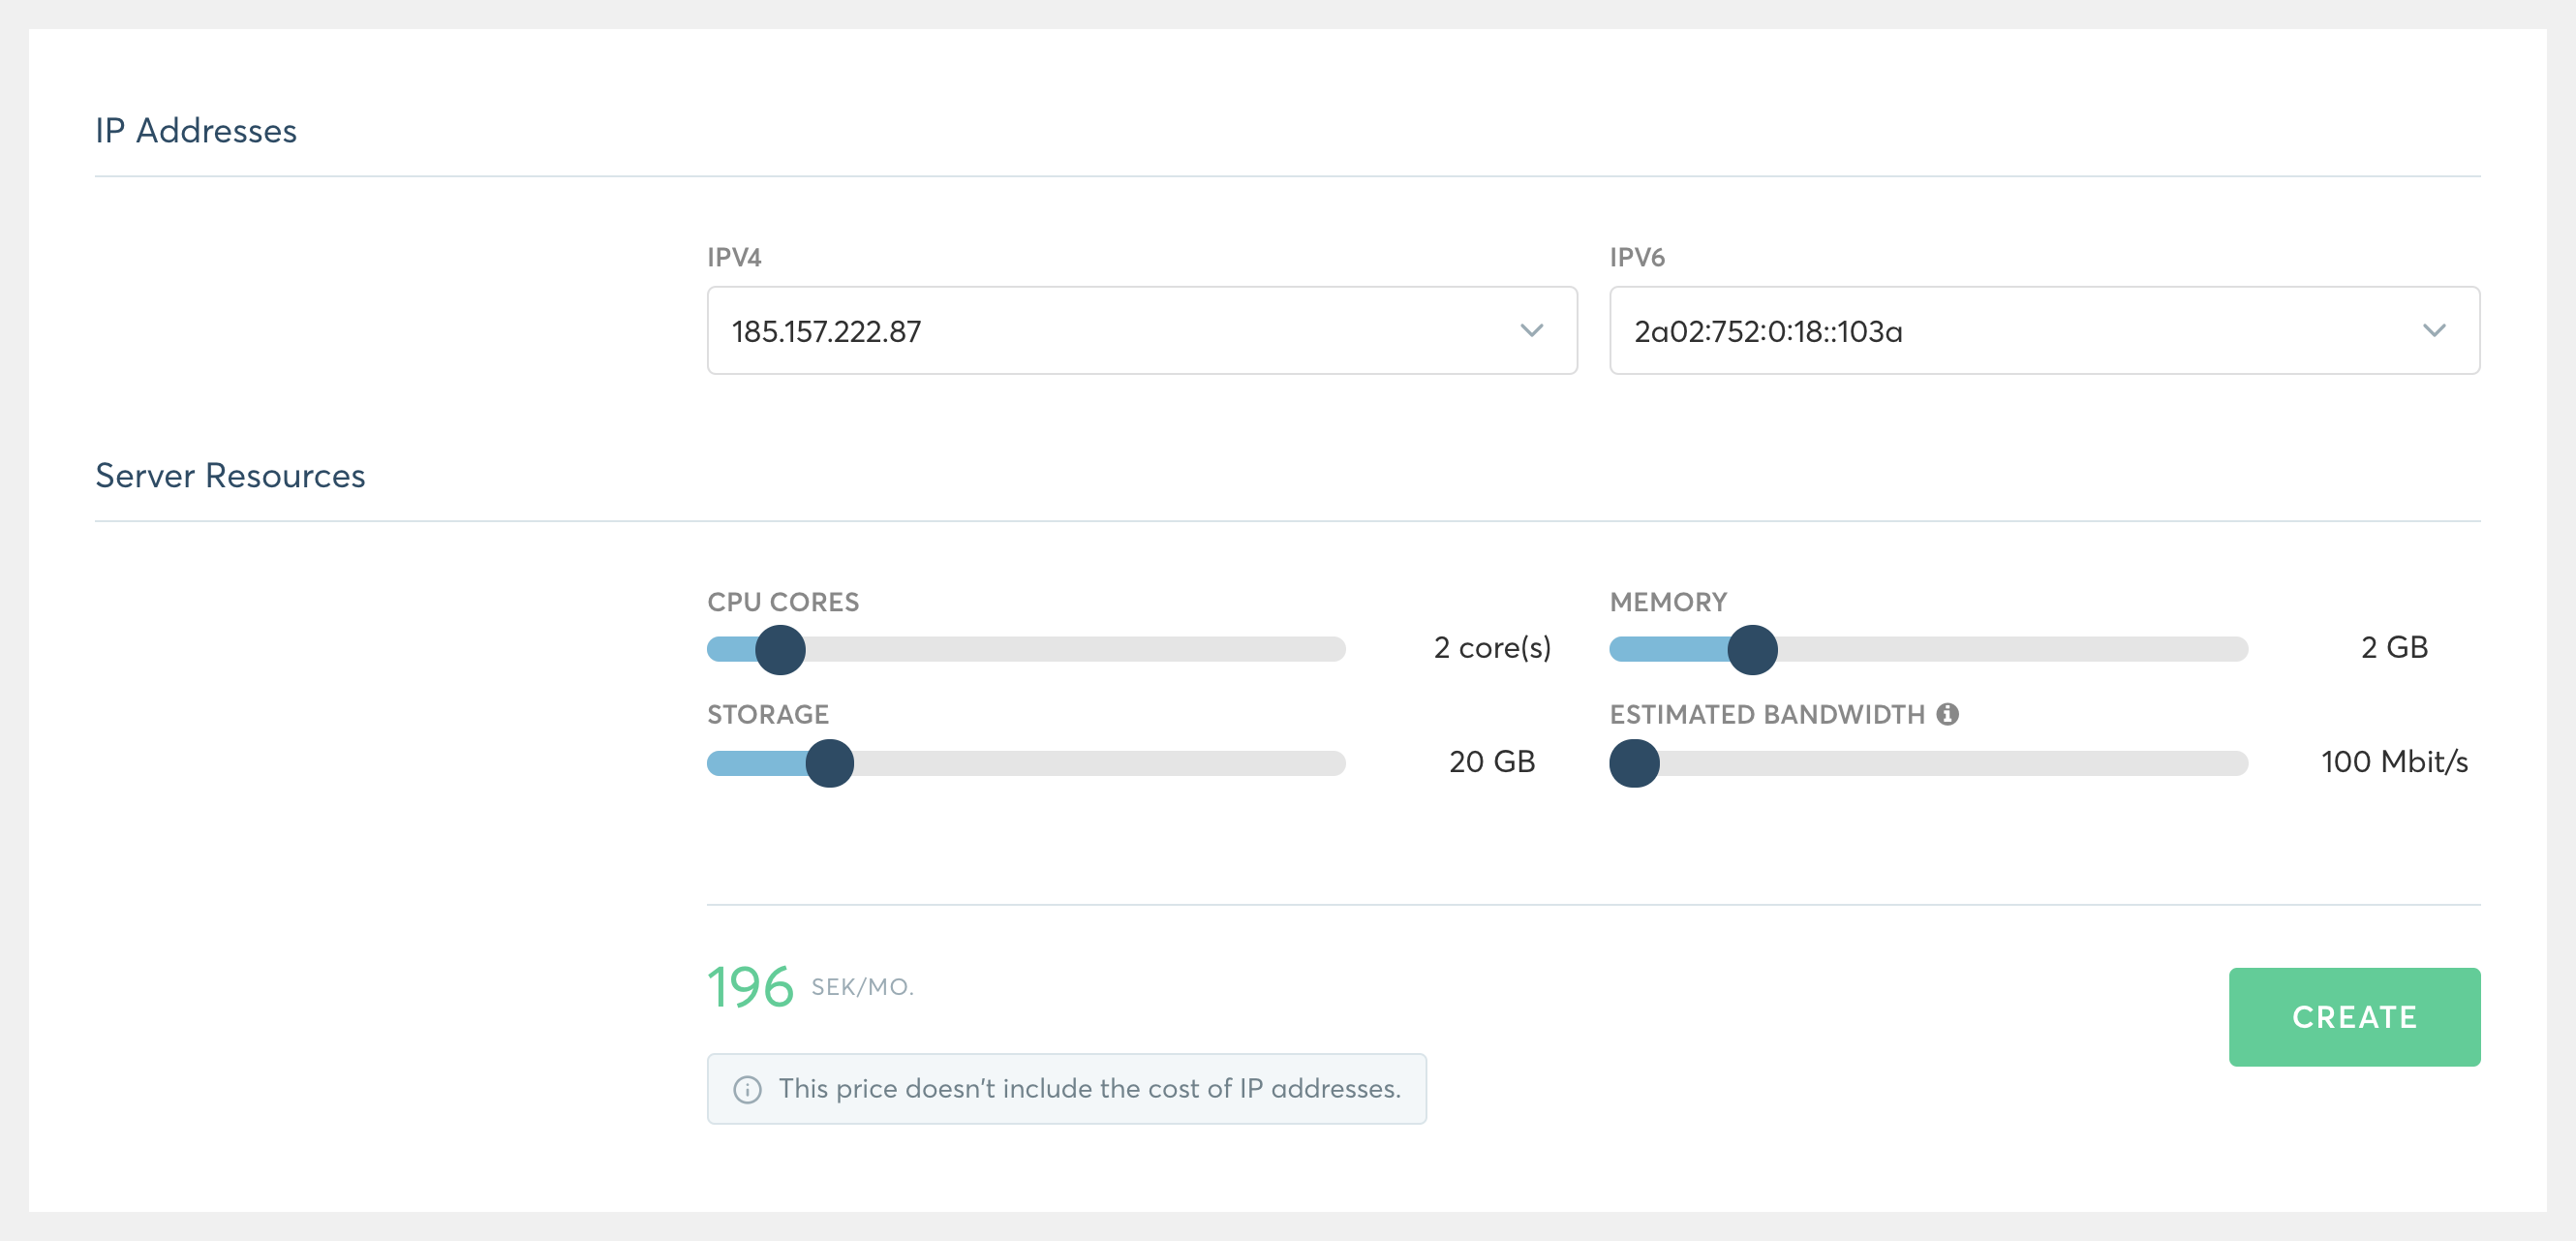Click the Storage slider handle
2576x1241 pixels.
click(x=829, y=763)
